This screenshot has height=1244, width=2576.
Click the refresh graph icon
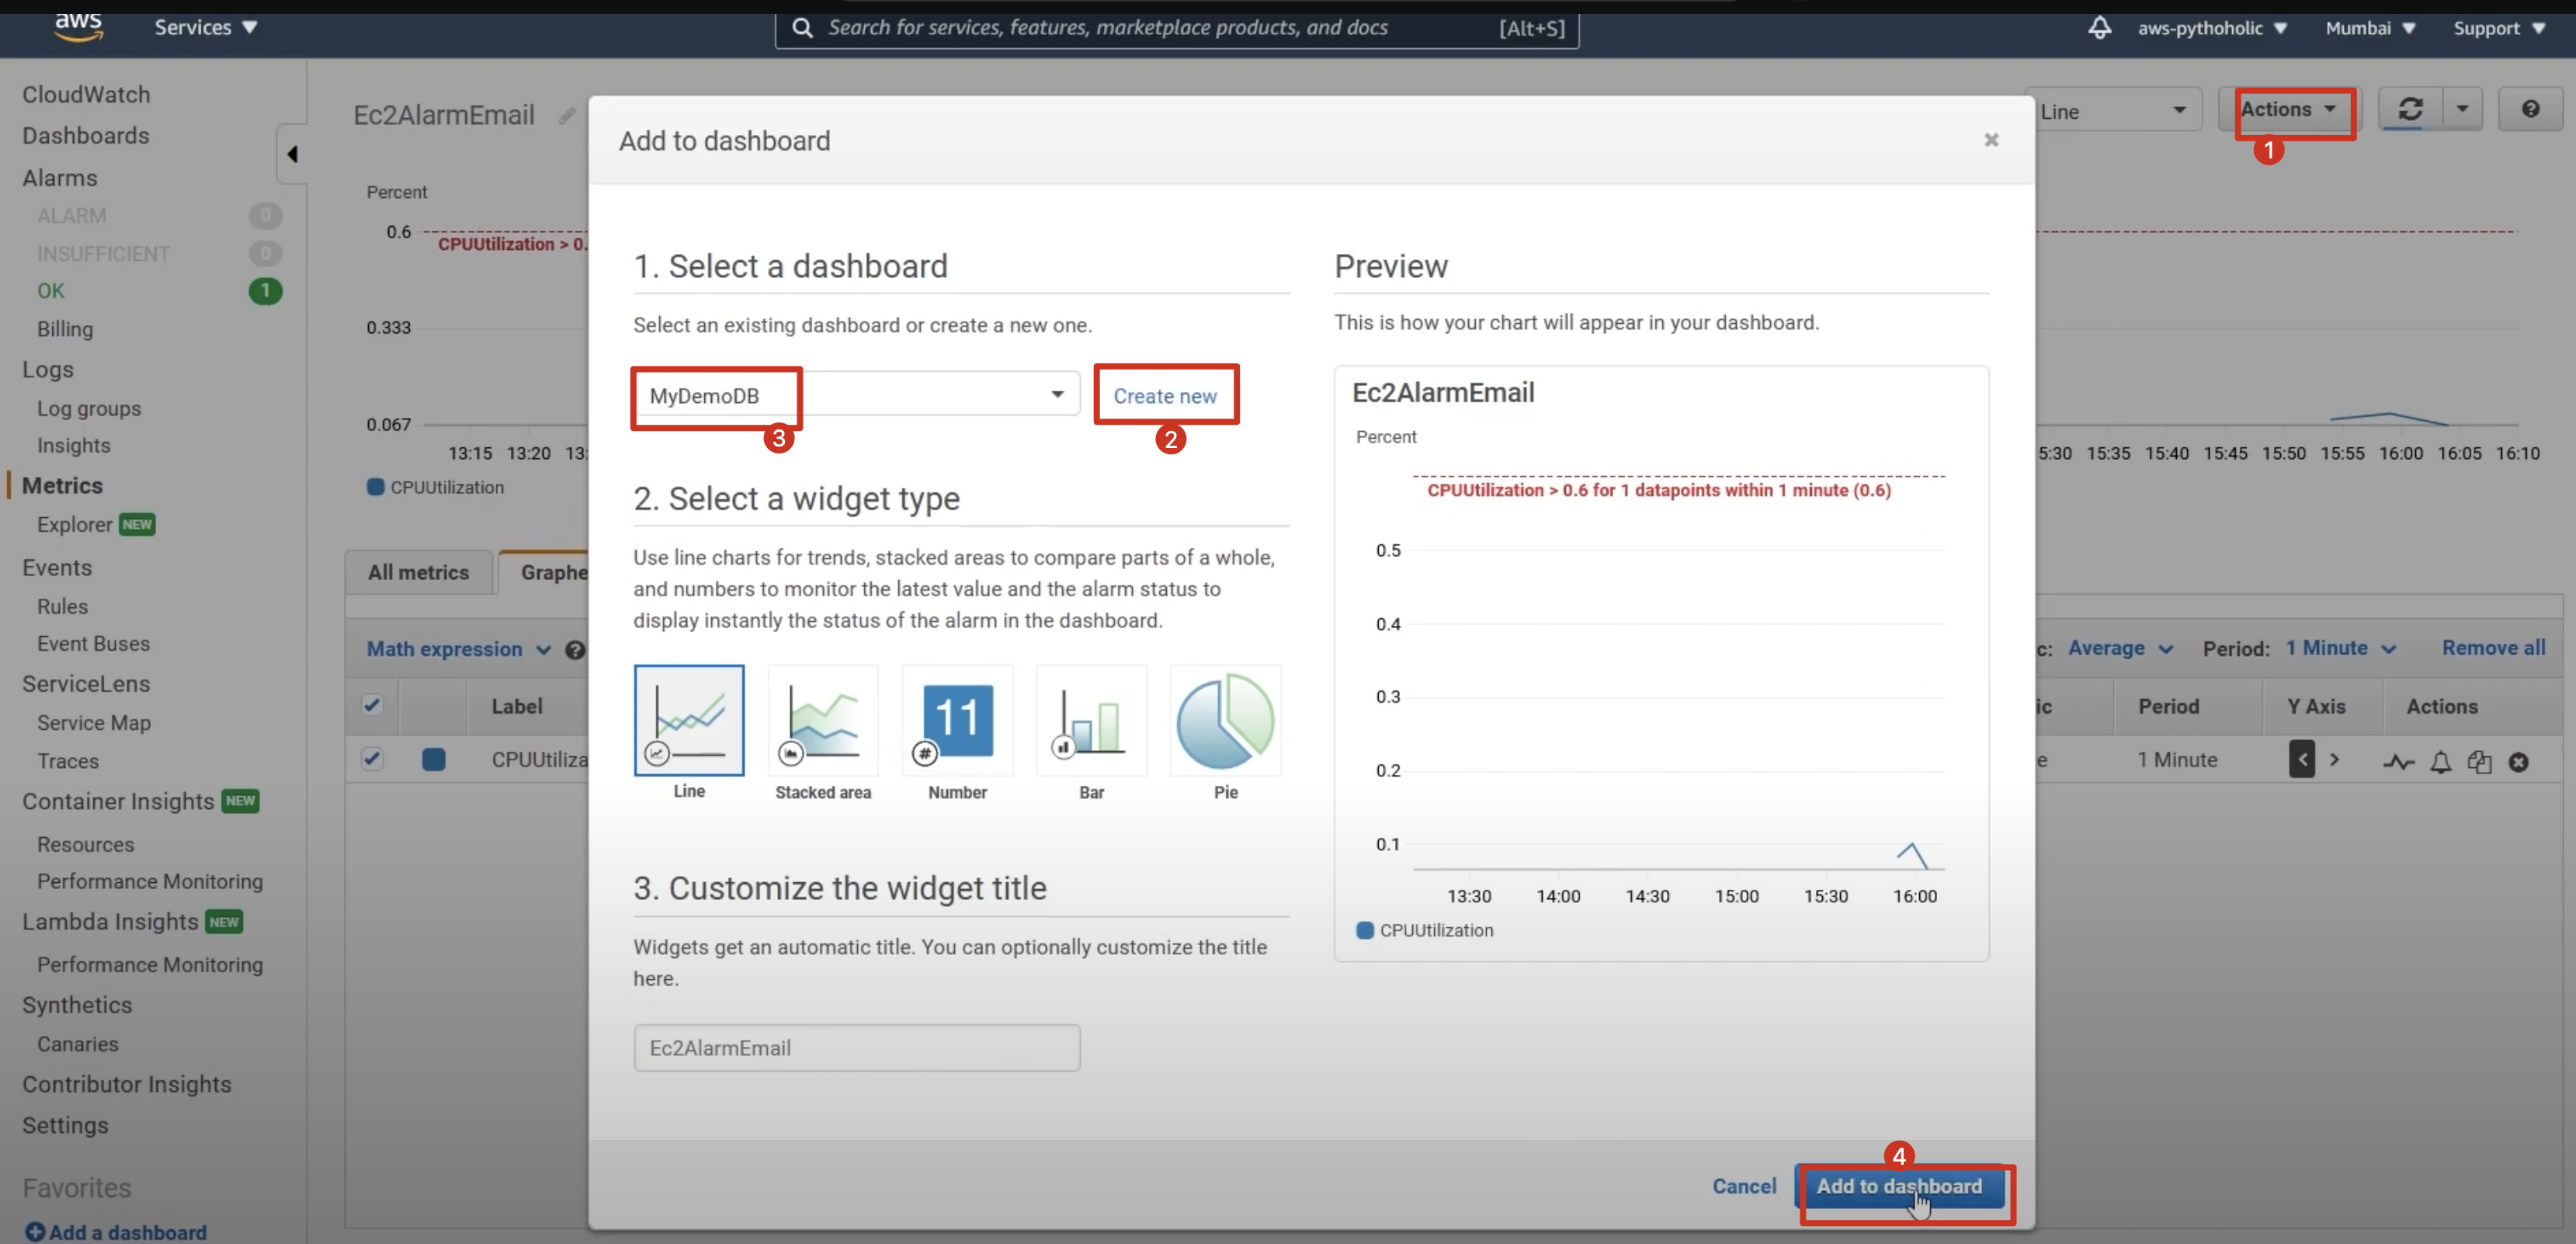pyautogui.click(x=2410, y=109)
